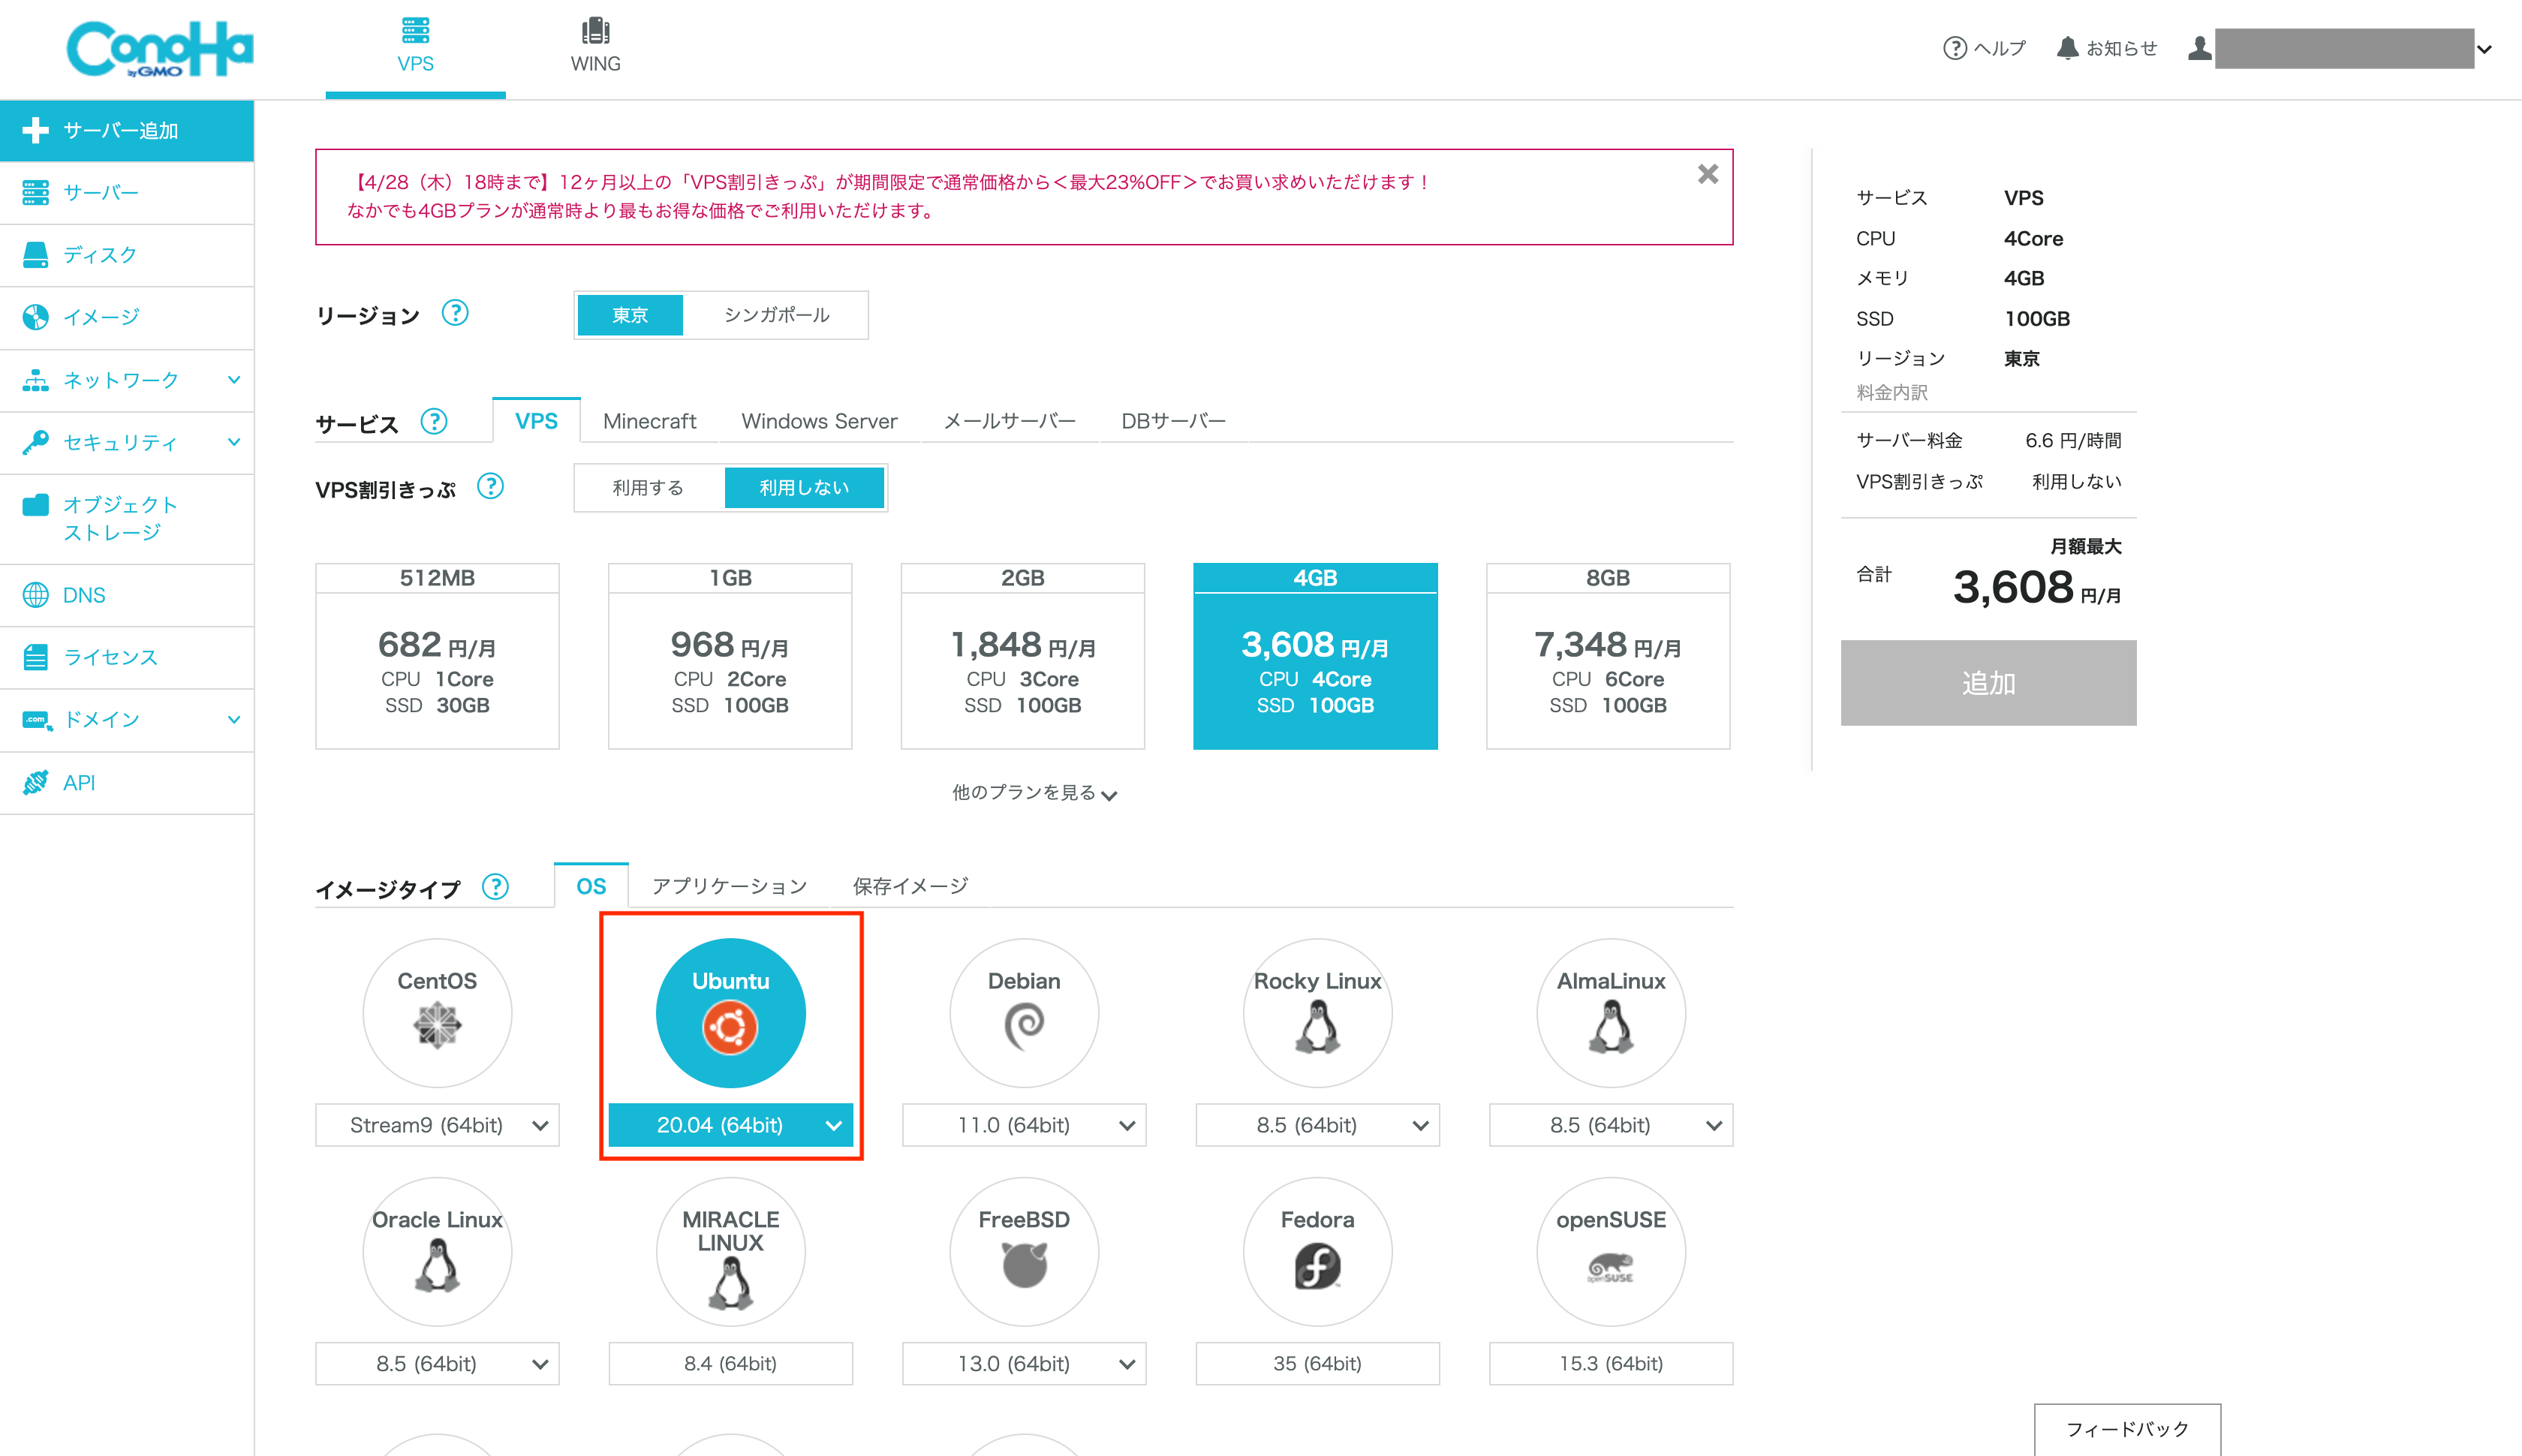Select the Ubuntu image icon

pyautogui.click(x=730, y=1012)
